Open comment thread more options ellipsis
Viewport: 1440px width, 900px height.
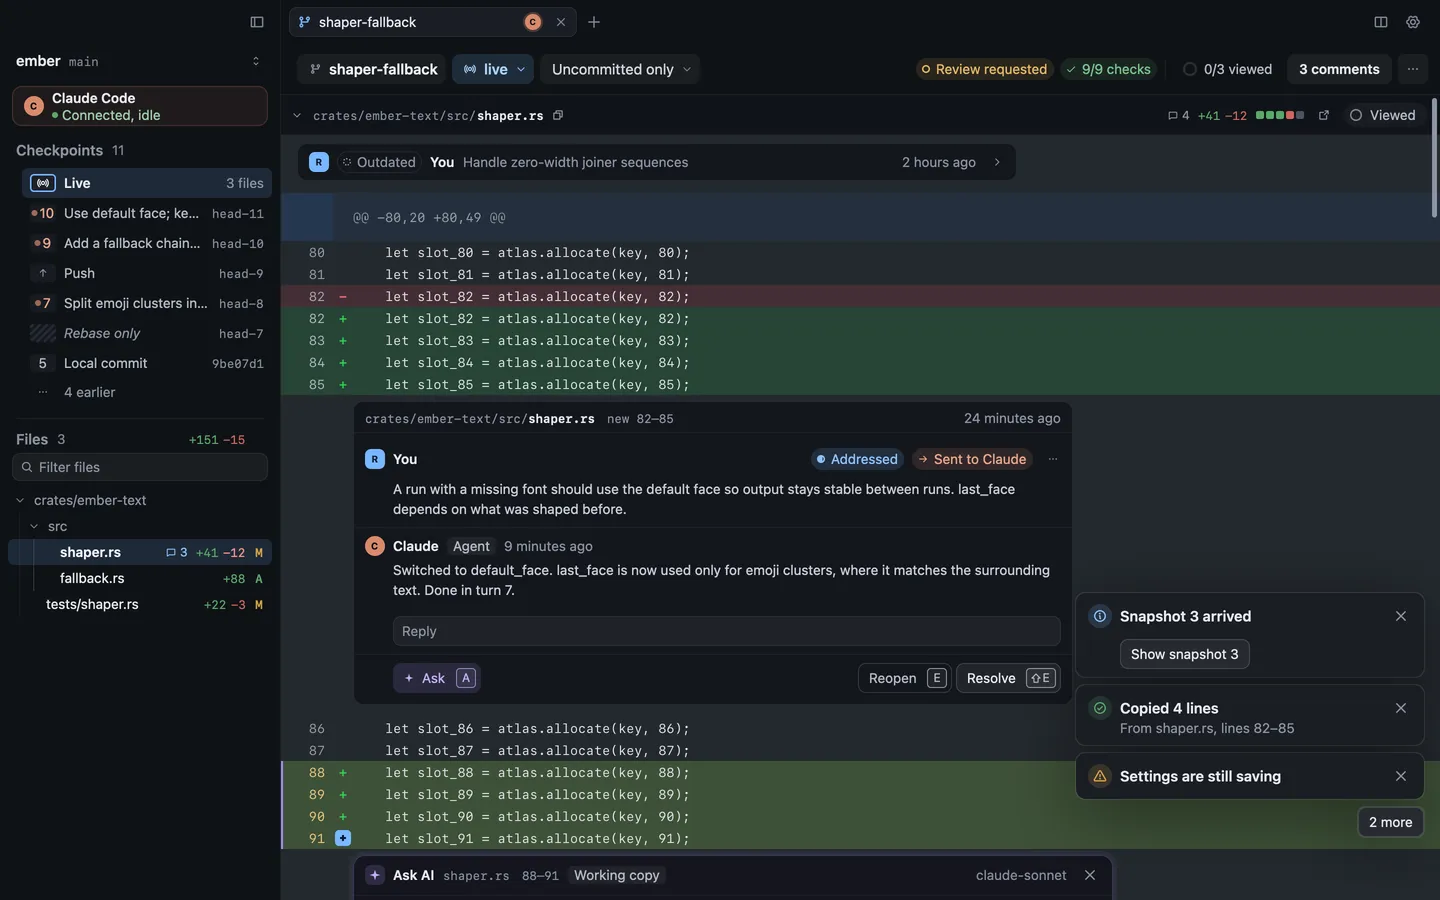click(1053, 459)
